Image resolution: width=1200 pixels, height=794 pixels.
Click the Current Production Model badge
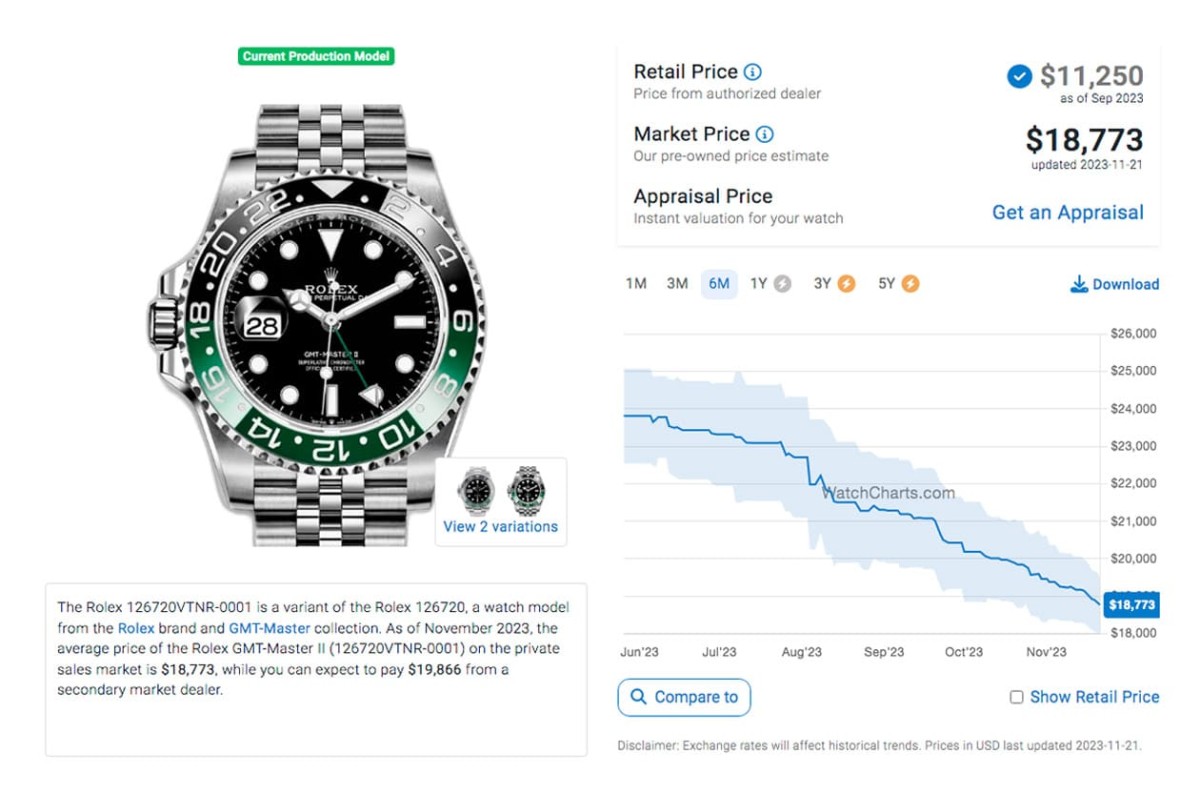[316, 57]
